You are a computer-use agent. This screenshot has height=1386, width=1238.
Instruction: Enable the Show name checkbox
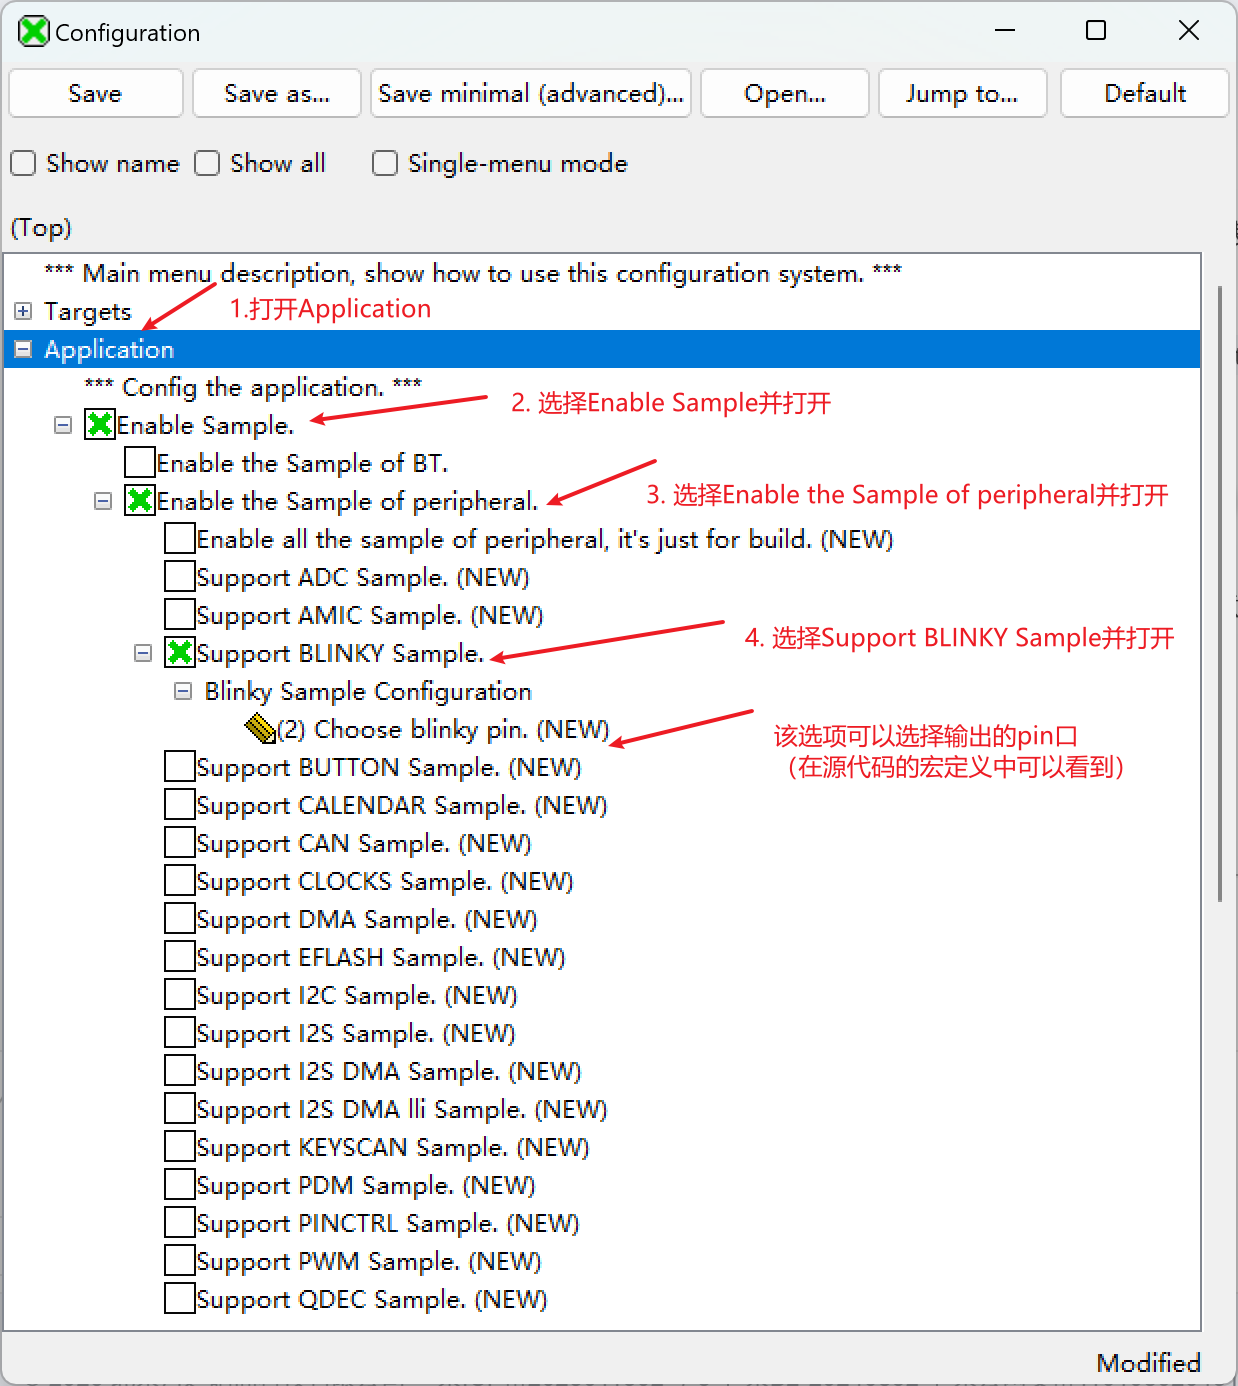23,163
